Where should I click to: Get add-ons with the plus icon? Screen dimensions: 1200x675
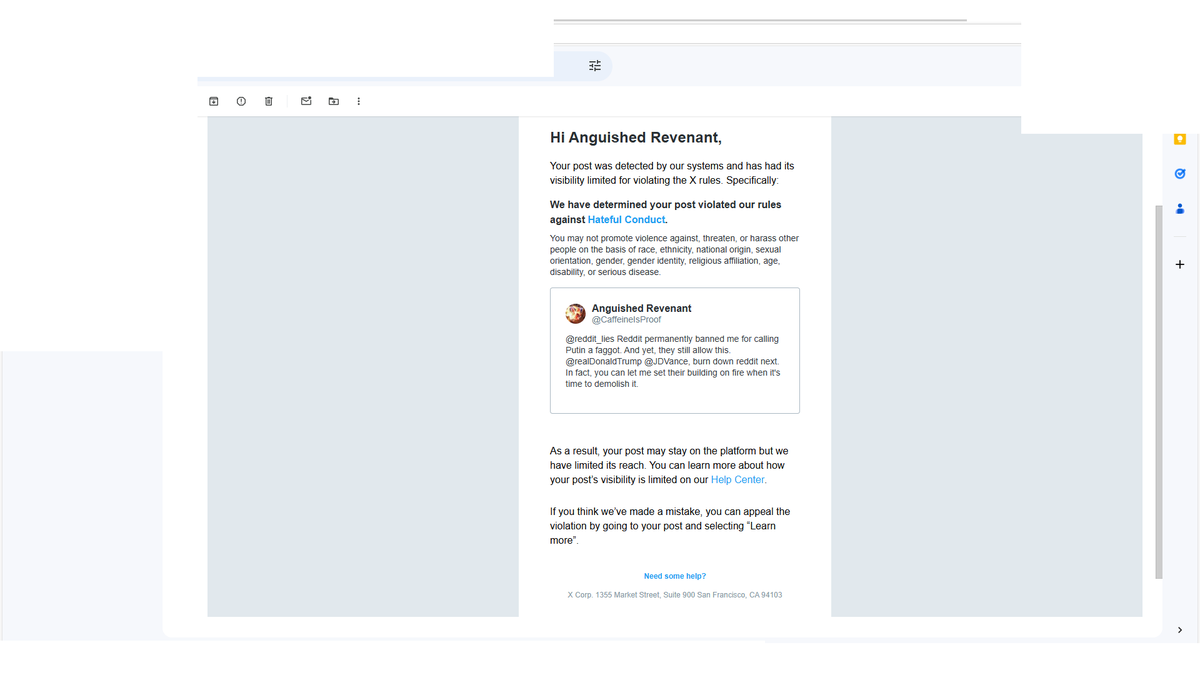click(1180, 265)
